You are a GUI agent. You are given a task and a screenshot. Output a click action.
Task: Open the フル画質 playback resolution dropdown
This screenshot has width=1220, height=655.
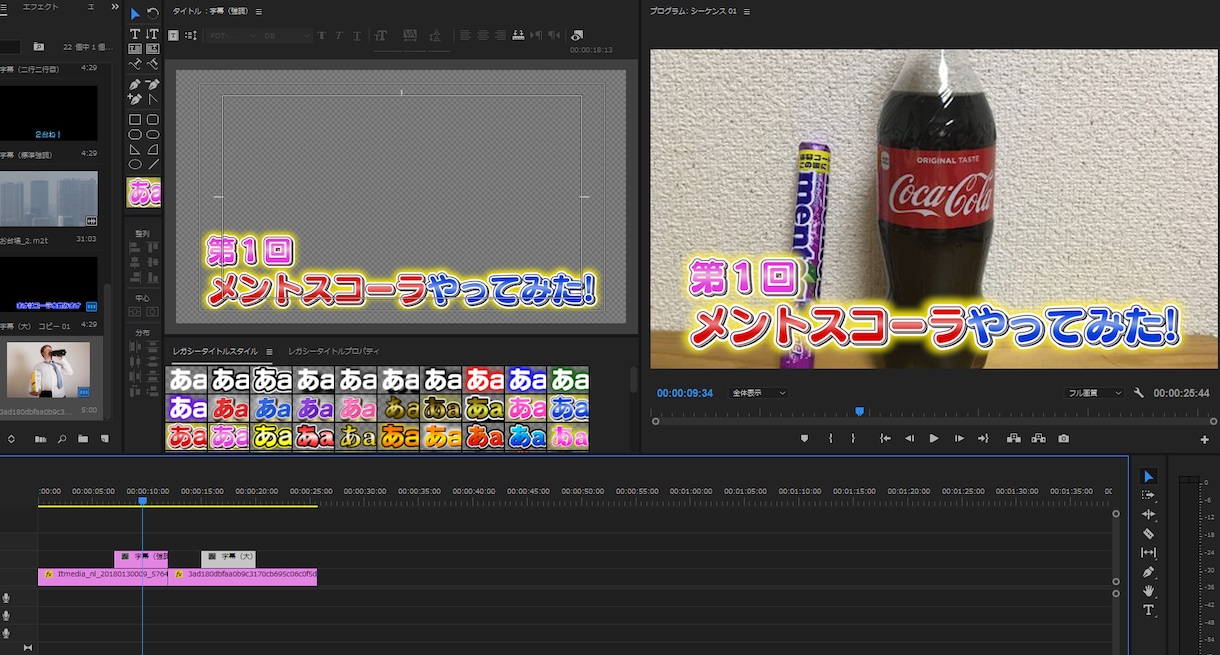tap(1093, 393)
